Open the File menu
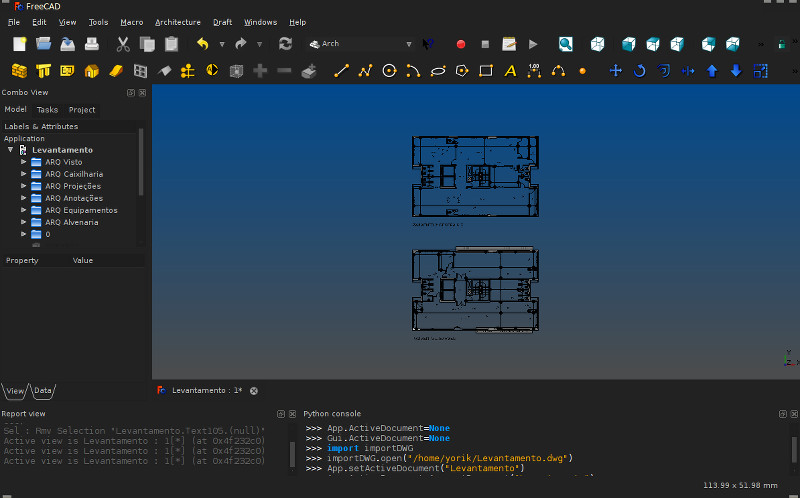The height and width of the screenshot is (498, 800). click(14, 22)
